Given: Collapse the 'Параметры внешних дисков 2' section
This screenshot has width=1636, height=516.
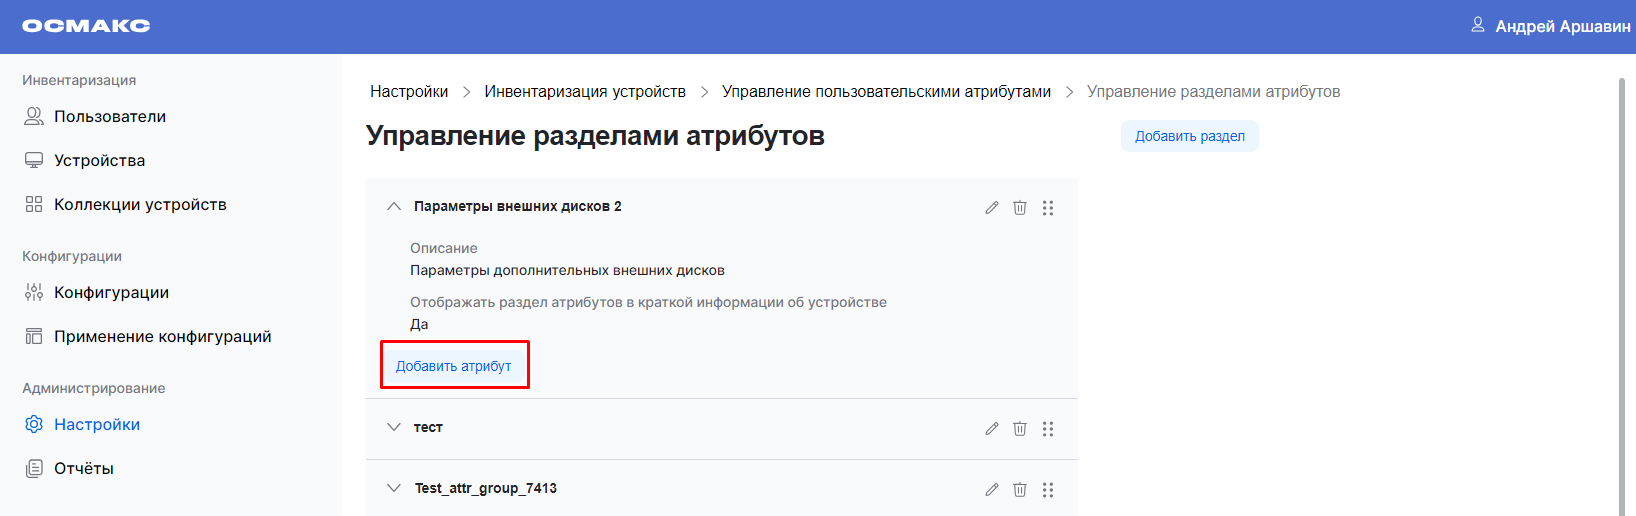Looking at the screenshot, I should click(x=394, y=207).
